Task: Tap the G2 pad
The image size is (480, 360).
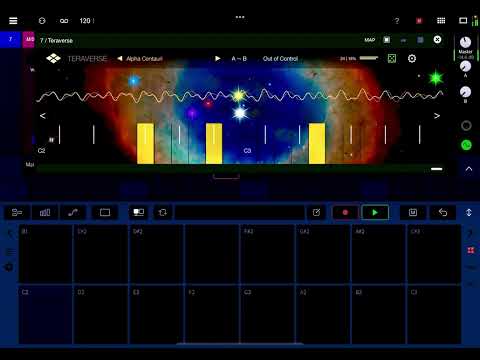Action: coord(267,314)
